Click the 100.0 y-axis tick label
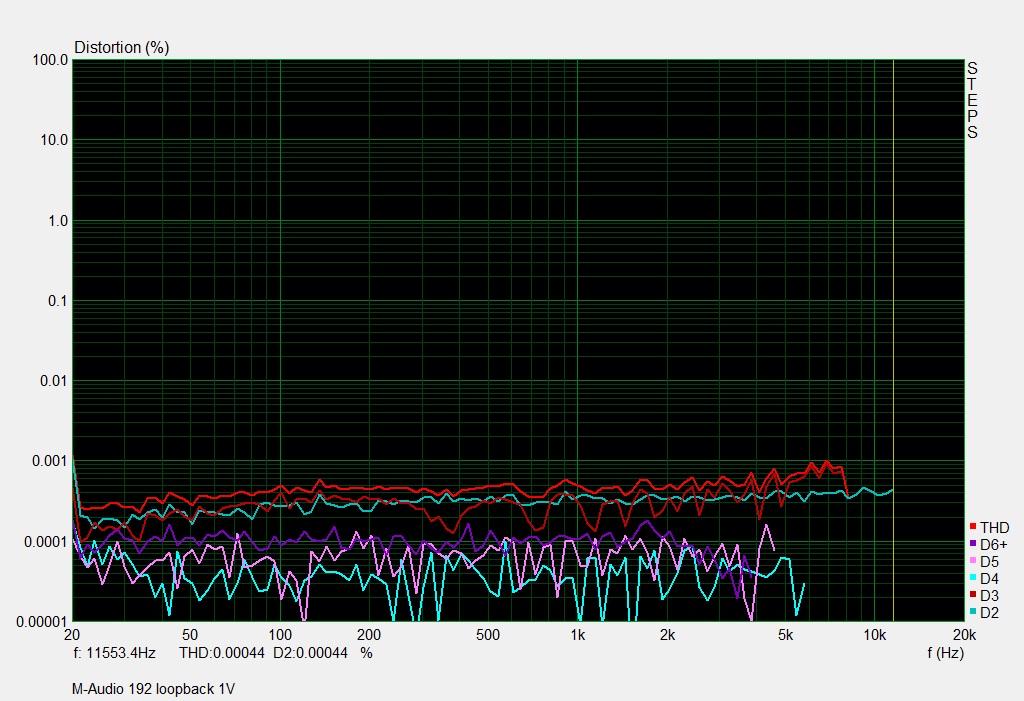This screenshot has width=1024, height=701. pyautogui.click(x=50, y=60)
